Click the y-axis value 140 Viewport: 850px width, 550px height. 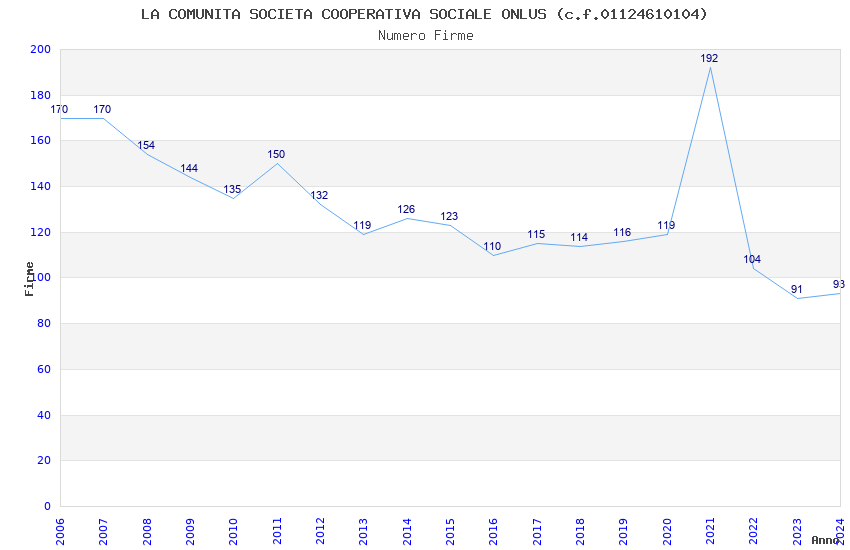pyautogui.click(x=40, y=186)
